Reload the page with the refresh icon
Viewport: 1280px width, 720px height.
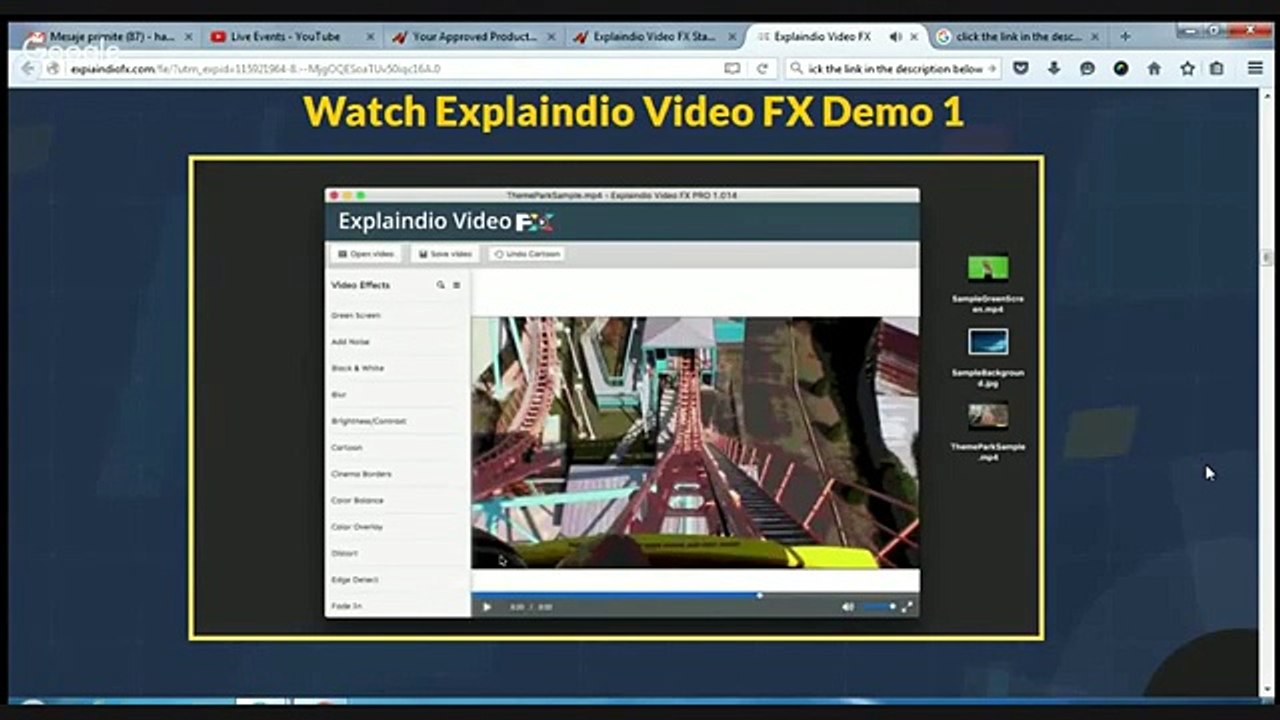pyautogui.click(x=762, y=69)
